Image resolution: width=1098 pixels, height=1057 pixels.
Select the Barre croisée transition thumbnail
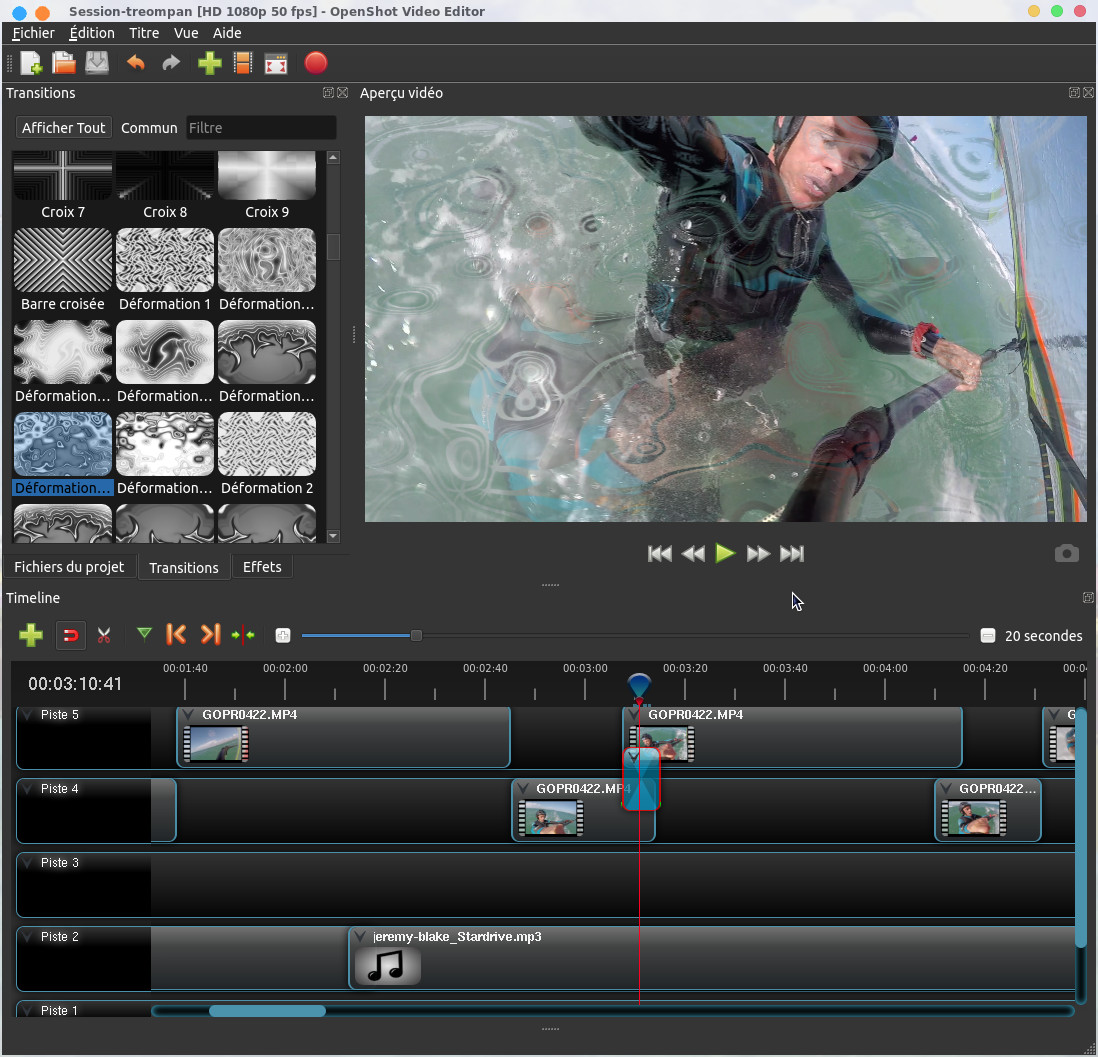(62, 260)
